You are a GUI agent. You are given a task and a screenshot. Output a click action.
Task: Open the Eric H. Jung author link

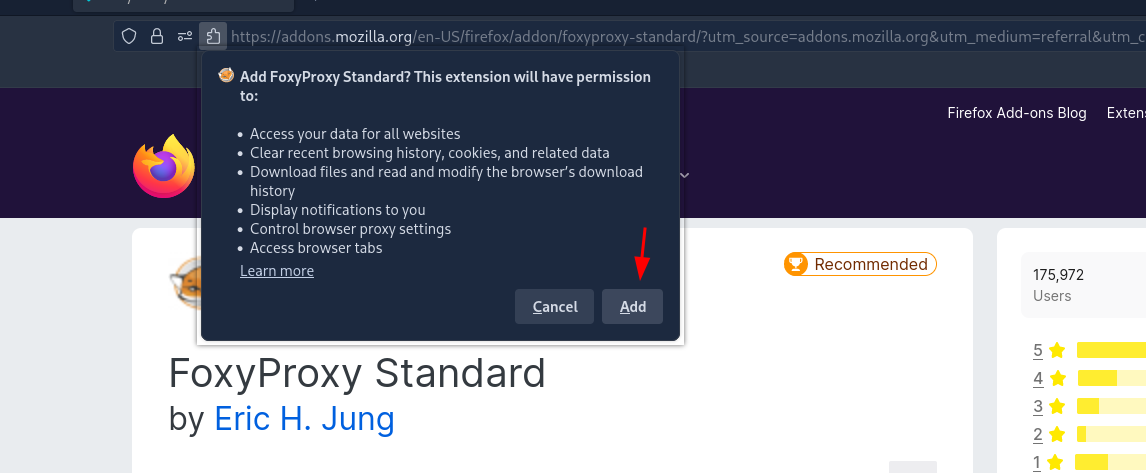(304, 419)
